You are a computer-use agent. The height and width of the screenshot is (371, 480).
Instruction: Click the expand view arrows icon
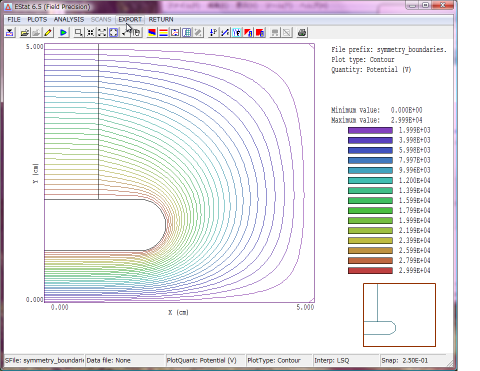point(102,33)
